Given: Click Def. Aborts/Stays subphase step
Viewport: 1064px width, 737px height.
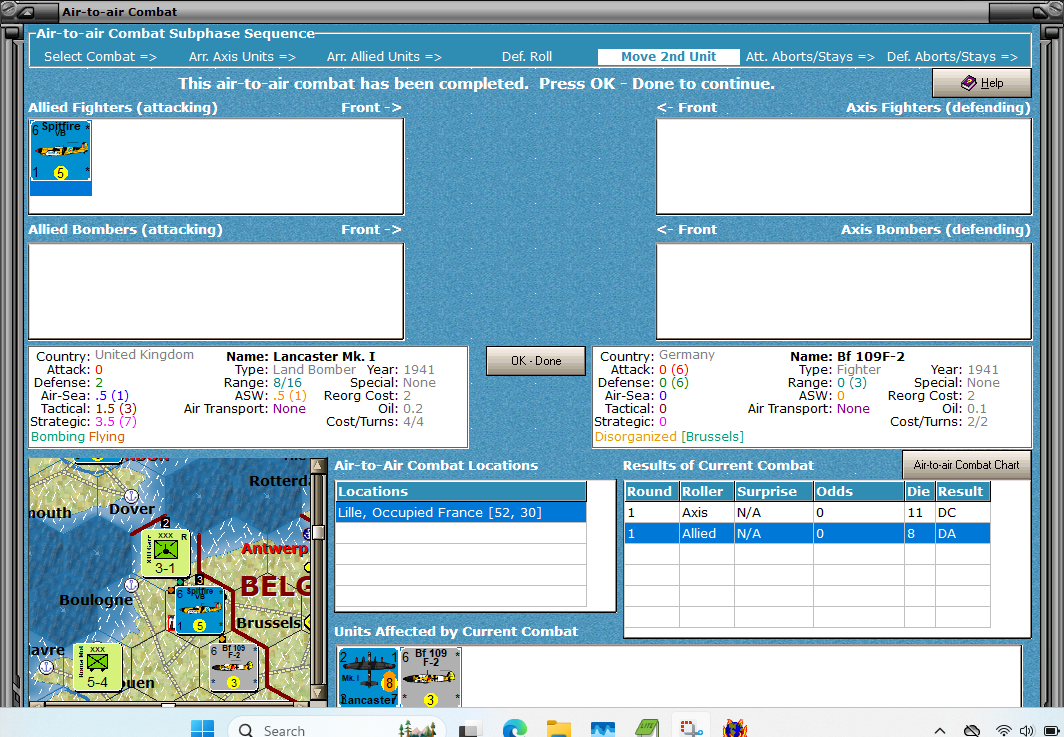Looking at the screenshot, I should pyautogui.click(x=952, y=57).
